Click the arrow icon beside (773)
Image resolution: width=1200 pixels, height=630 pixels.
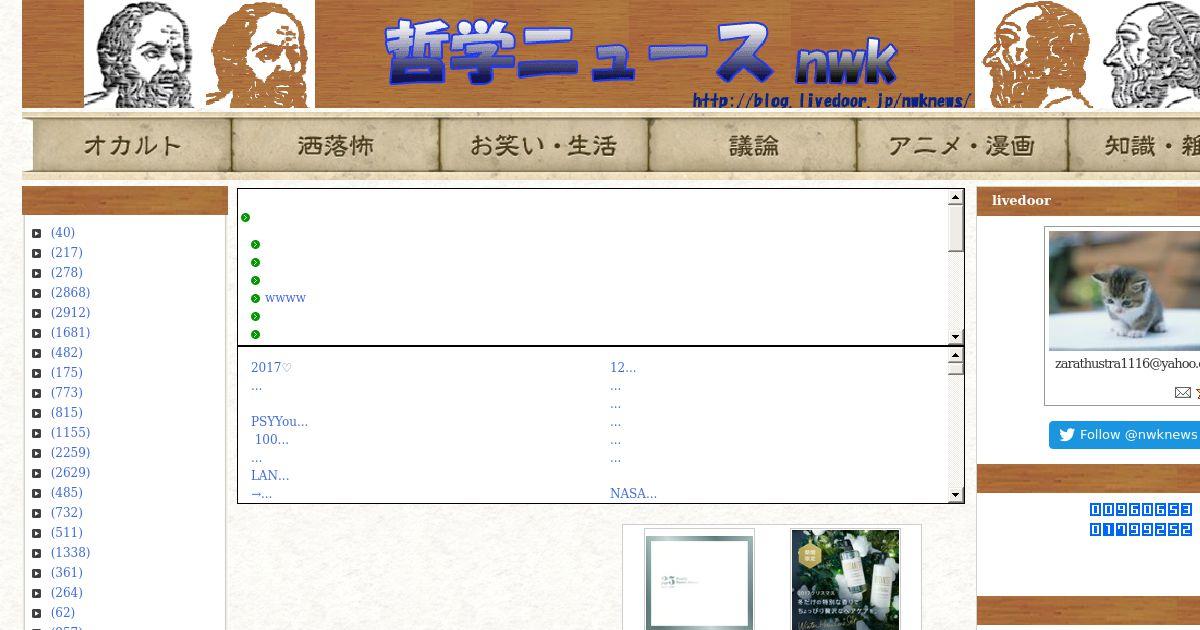click(x=37, y=393)
